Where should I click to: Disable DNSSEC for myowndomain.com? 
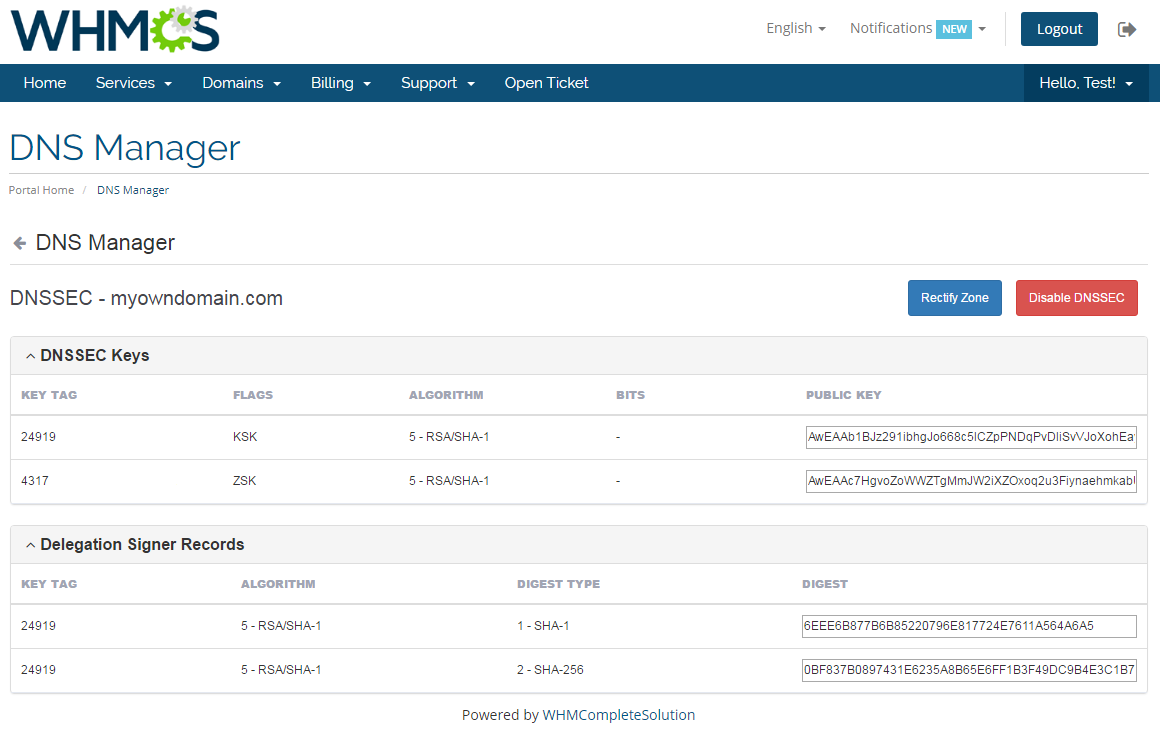1076,297
